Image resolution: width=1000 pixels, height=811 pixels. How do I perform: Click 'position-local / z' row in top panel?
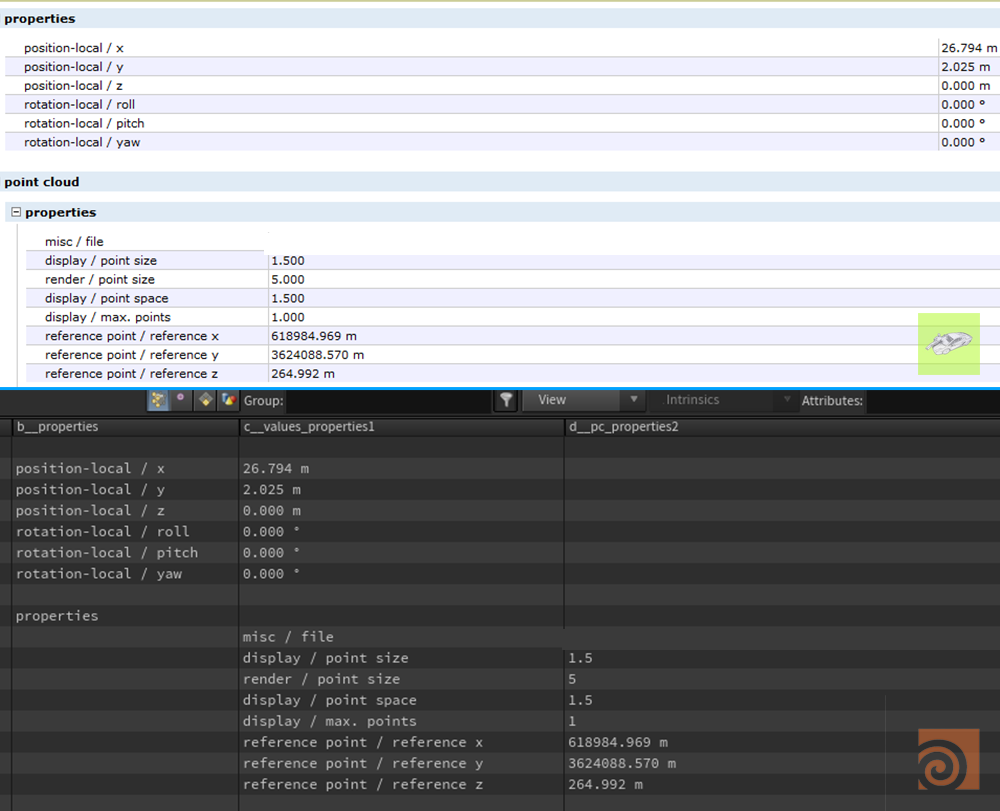click(x=502, y=85)
